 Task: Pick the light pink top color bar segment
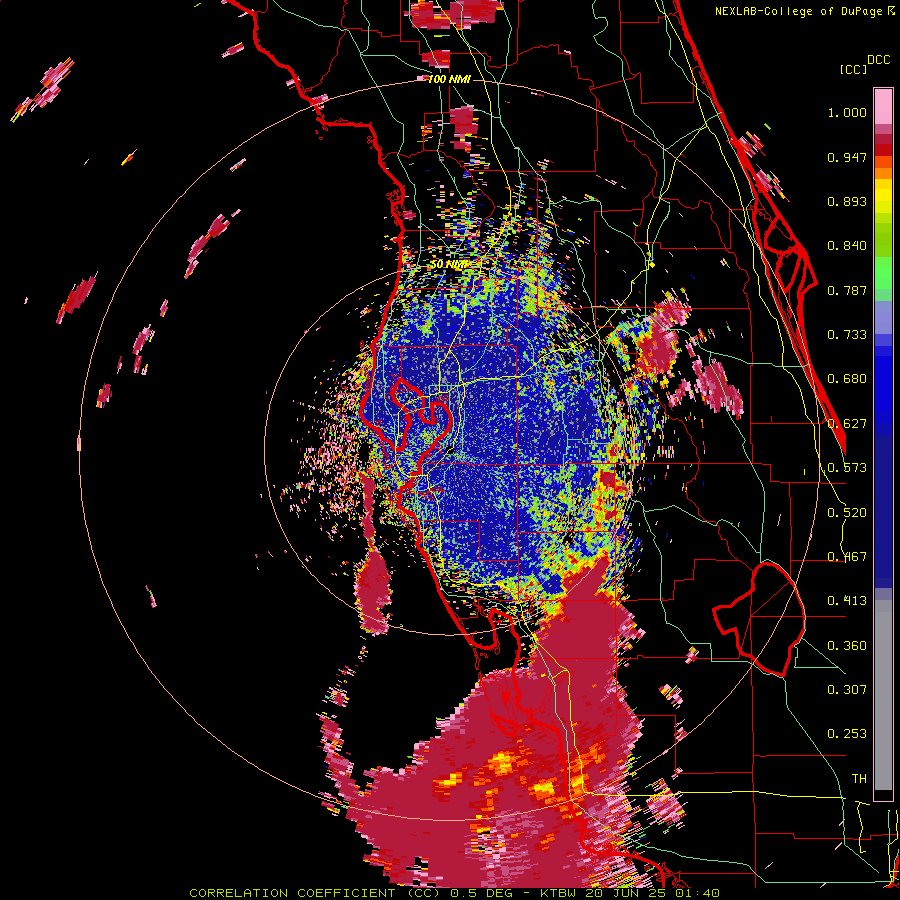tap(883, 106)
